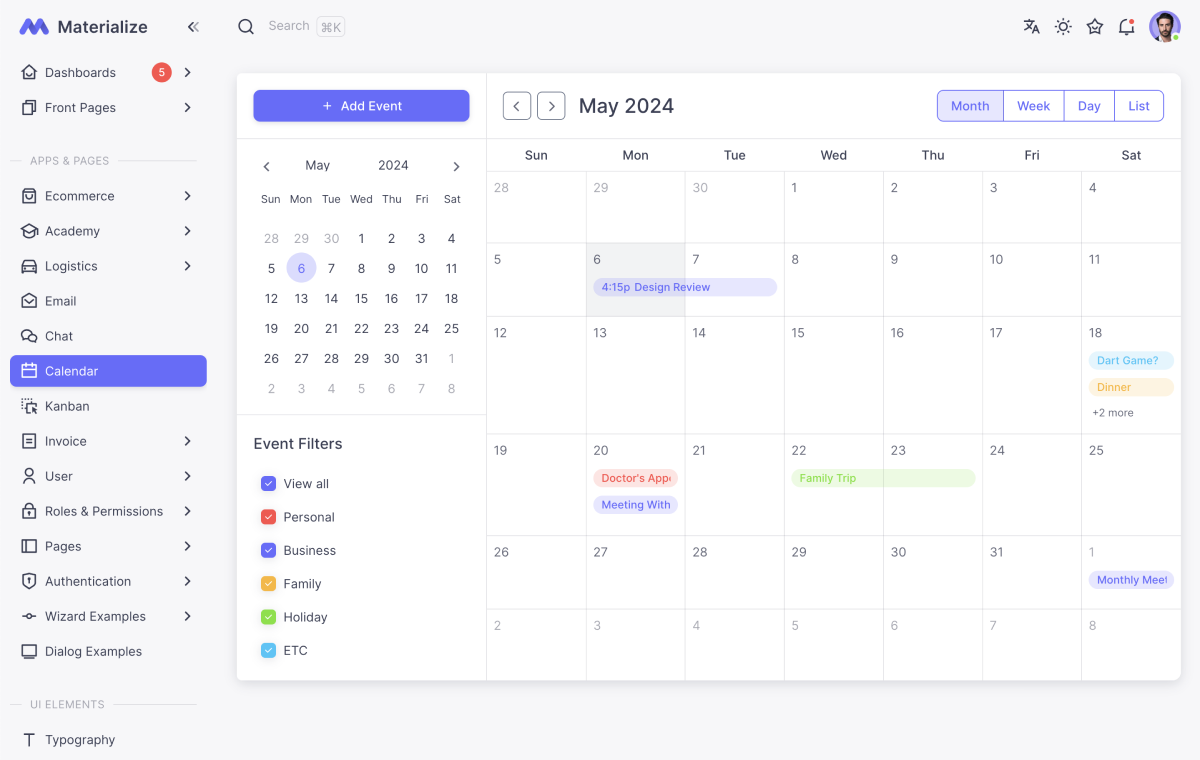Click the search magnifier icon
Screen dimensions: 1200x760
click(246, 26)
